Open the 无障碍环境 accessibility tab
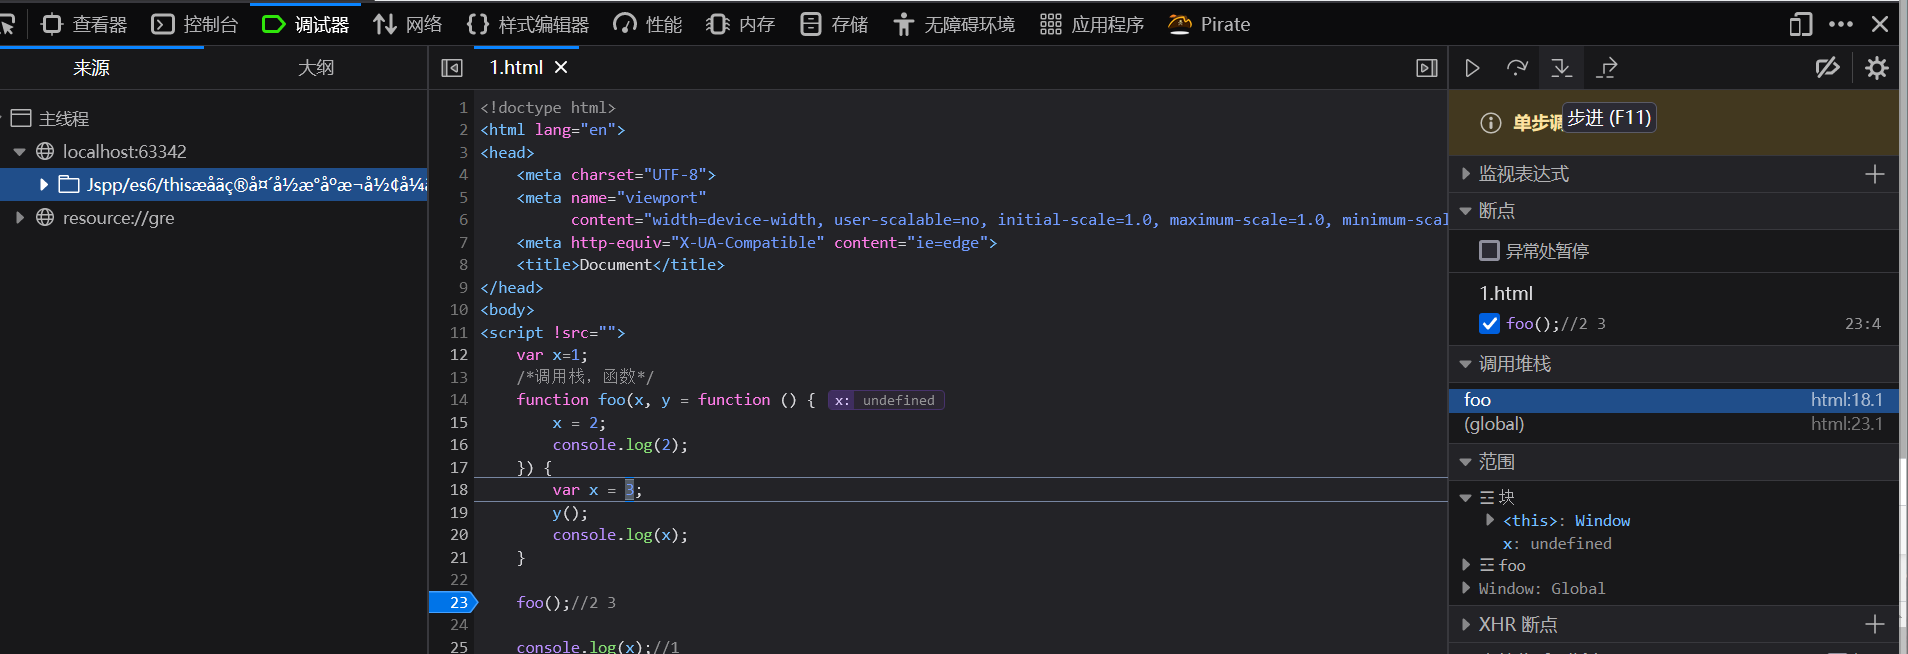The width and height of the screenshot is (1908, 654). point(953,24)
